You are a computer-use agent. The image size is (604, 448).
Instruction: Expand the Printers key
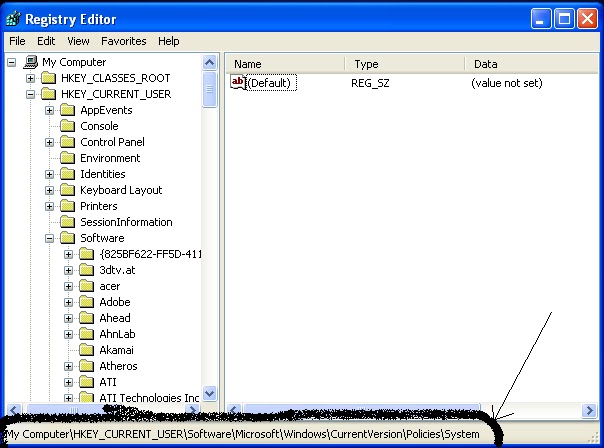coord(49,206)
